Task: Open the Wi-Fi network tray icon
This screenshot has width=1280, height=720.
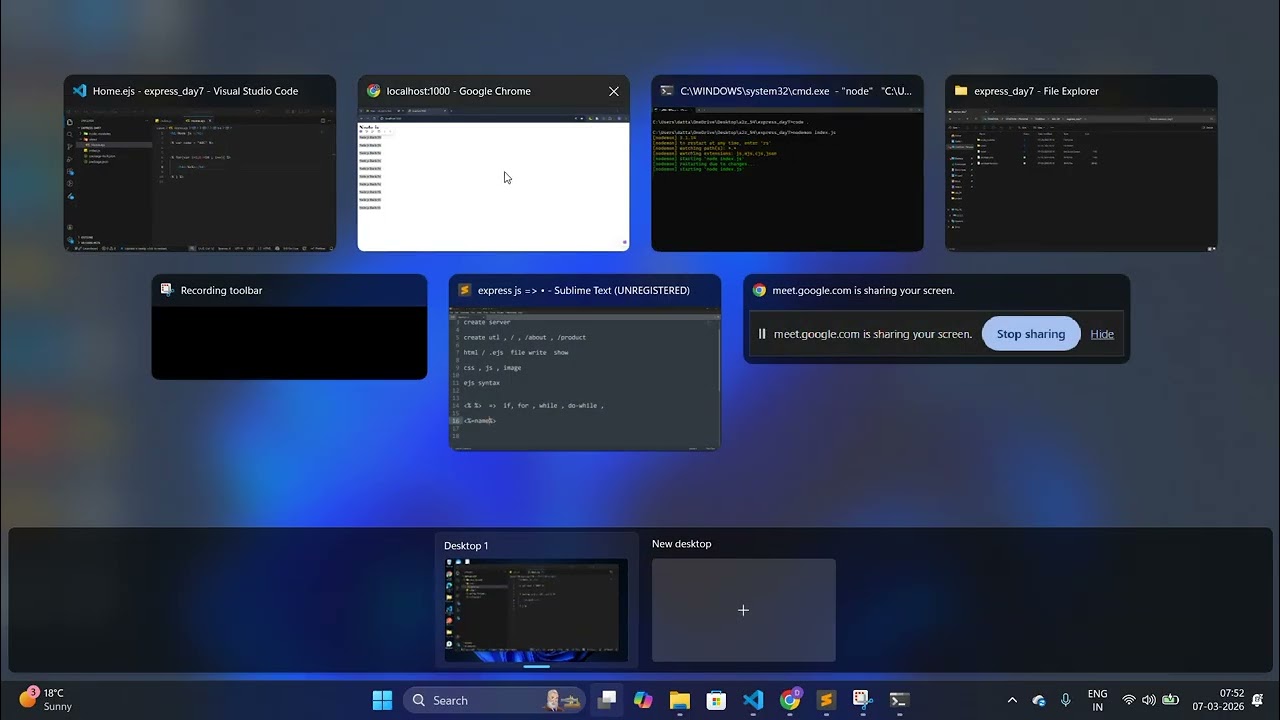Action: 1129,700
